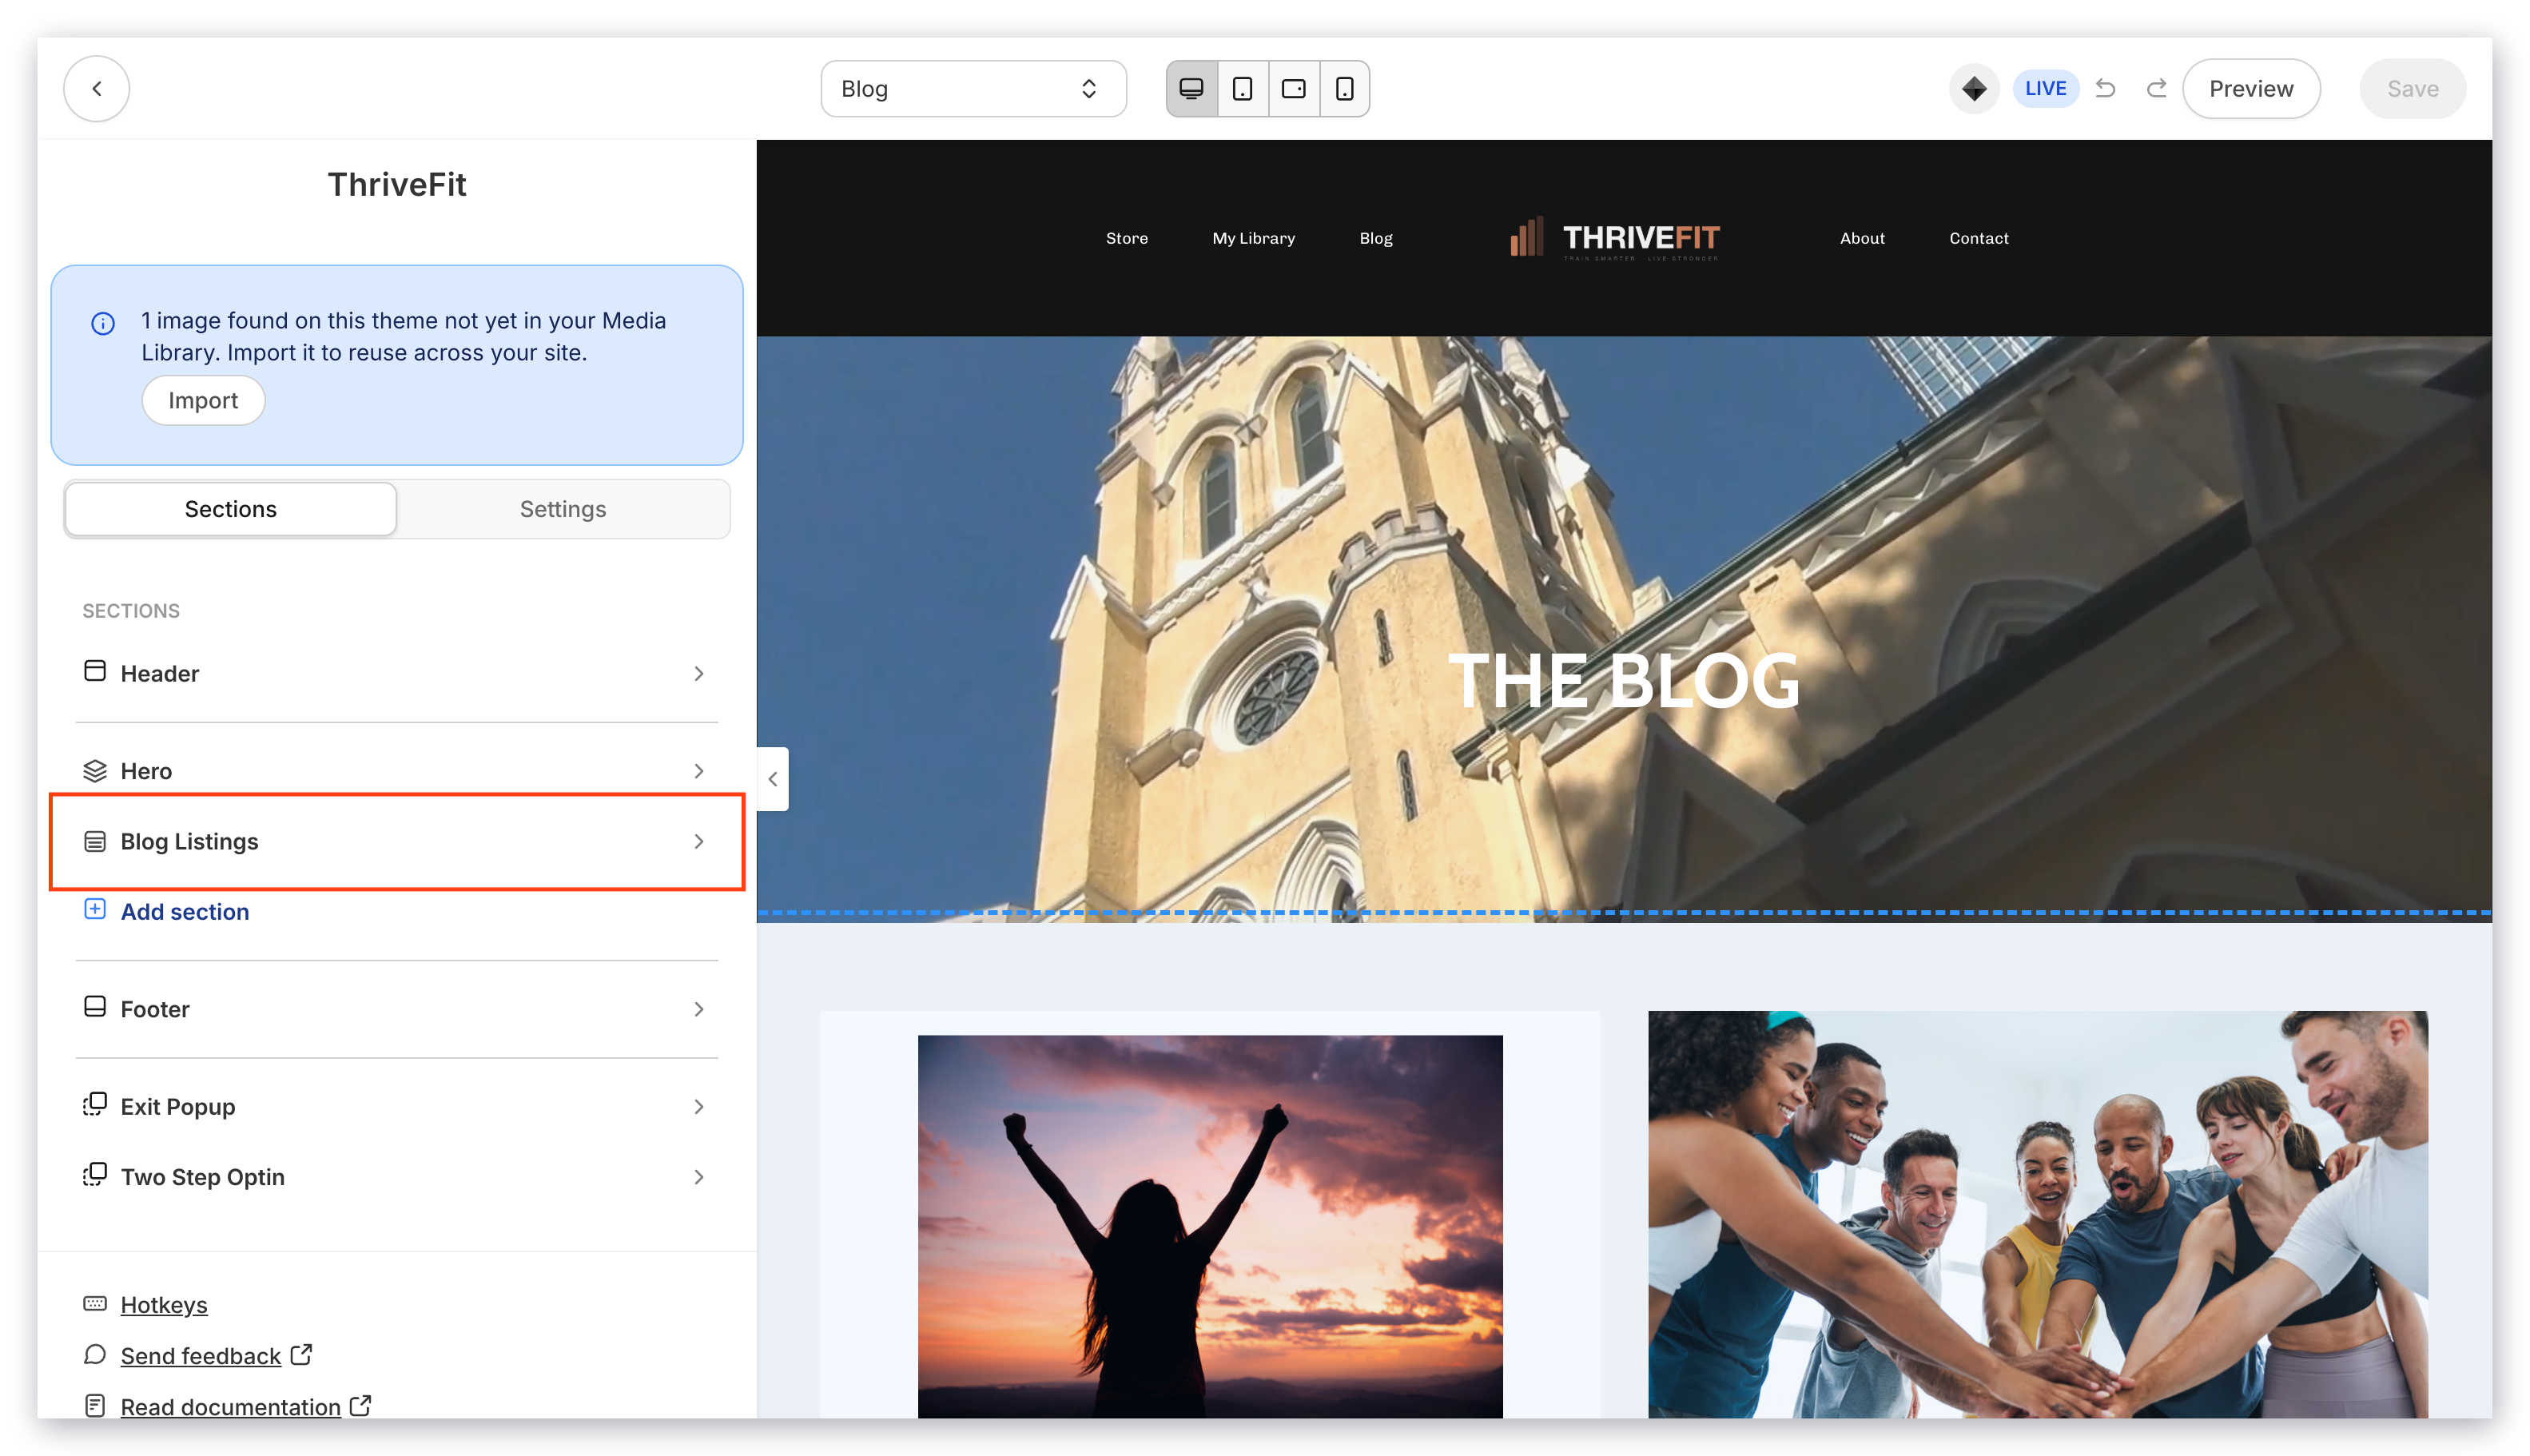Open the Hotkeys link

coord(164,1305)
